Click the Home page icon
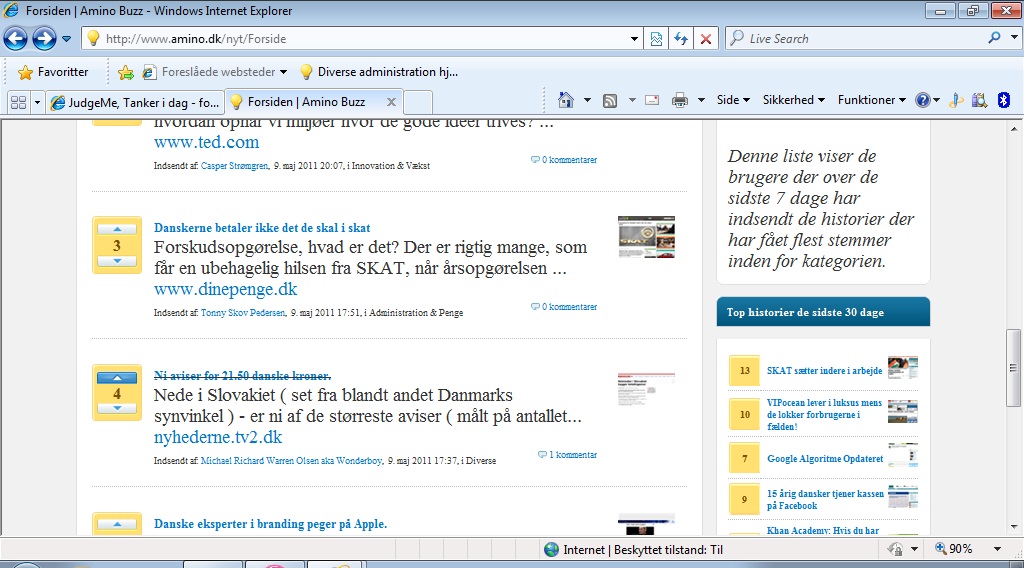The height and width of the screenshot is (568, 1024). pyautogui.click(x=566, y=101)
